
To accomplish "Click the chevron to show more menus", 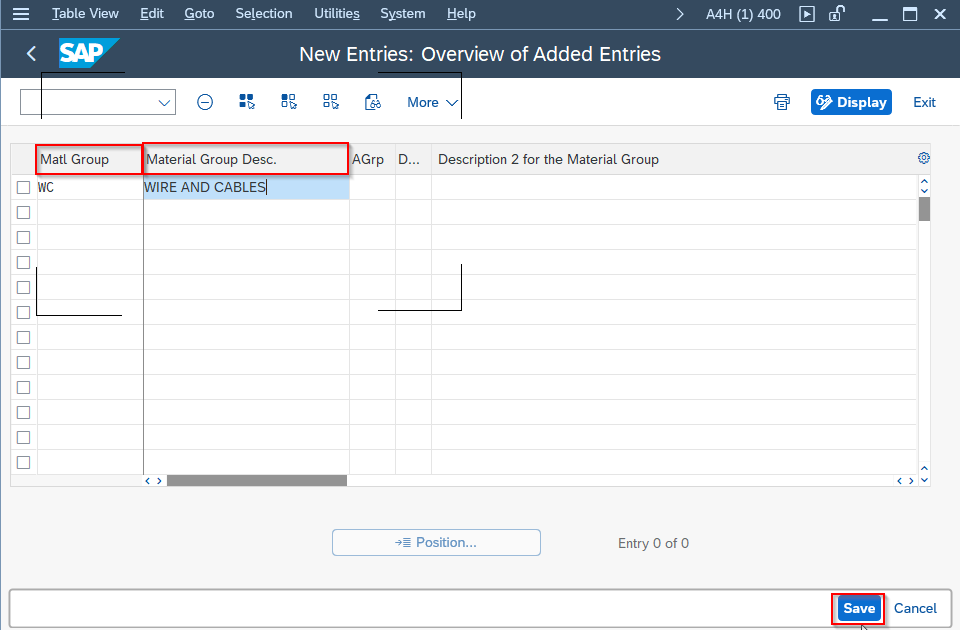I will tap(679, 14).
